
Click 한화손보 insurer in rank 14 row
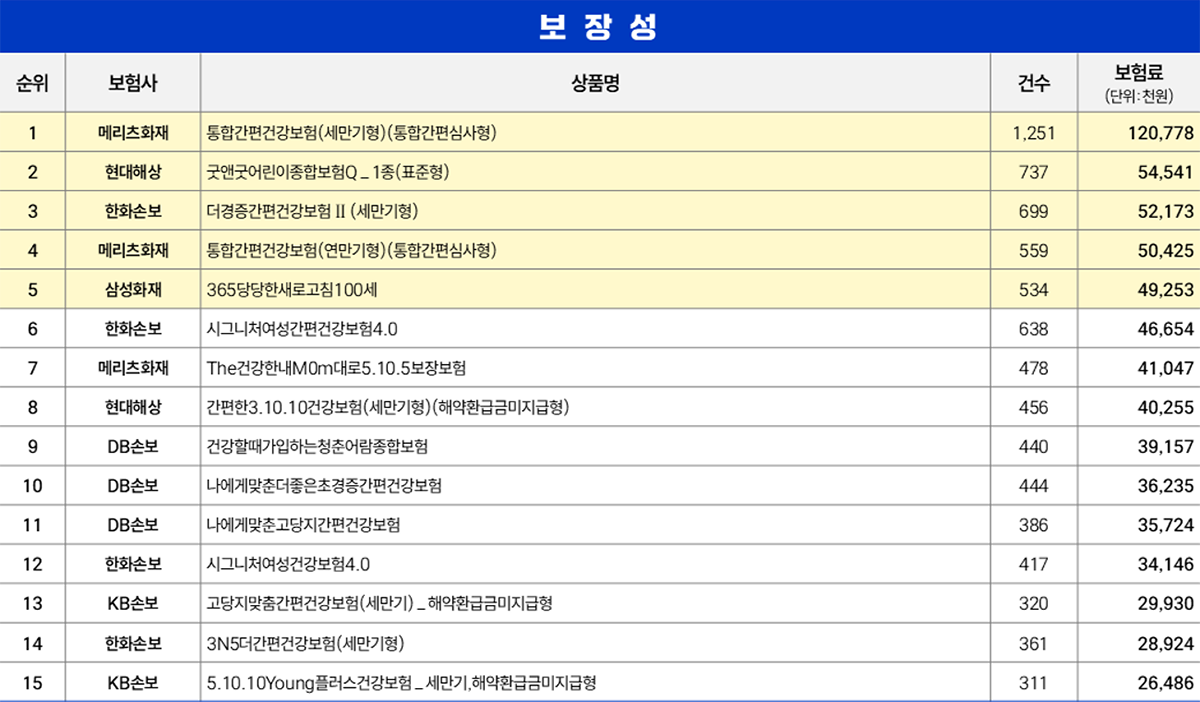[x=133, y=643]
